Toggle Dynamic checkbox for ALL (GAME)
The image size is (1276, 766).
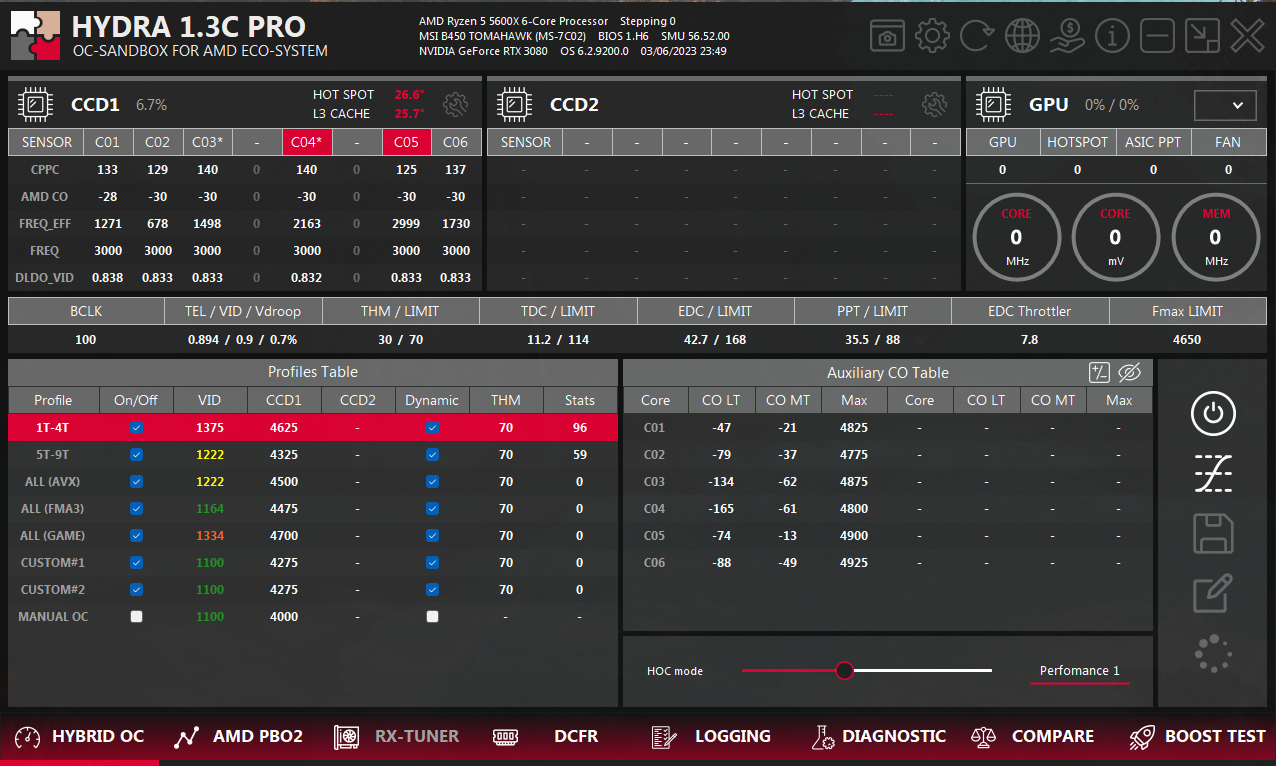(x=432, y=536)
